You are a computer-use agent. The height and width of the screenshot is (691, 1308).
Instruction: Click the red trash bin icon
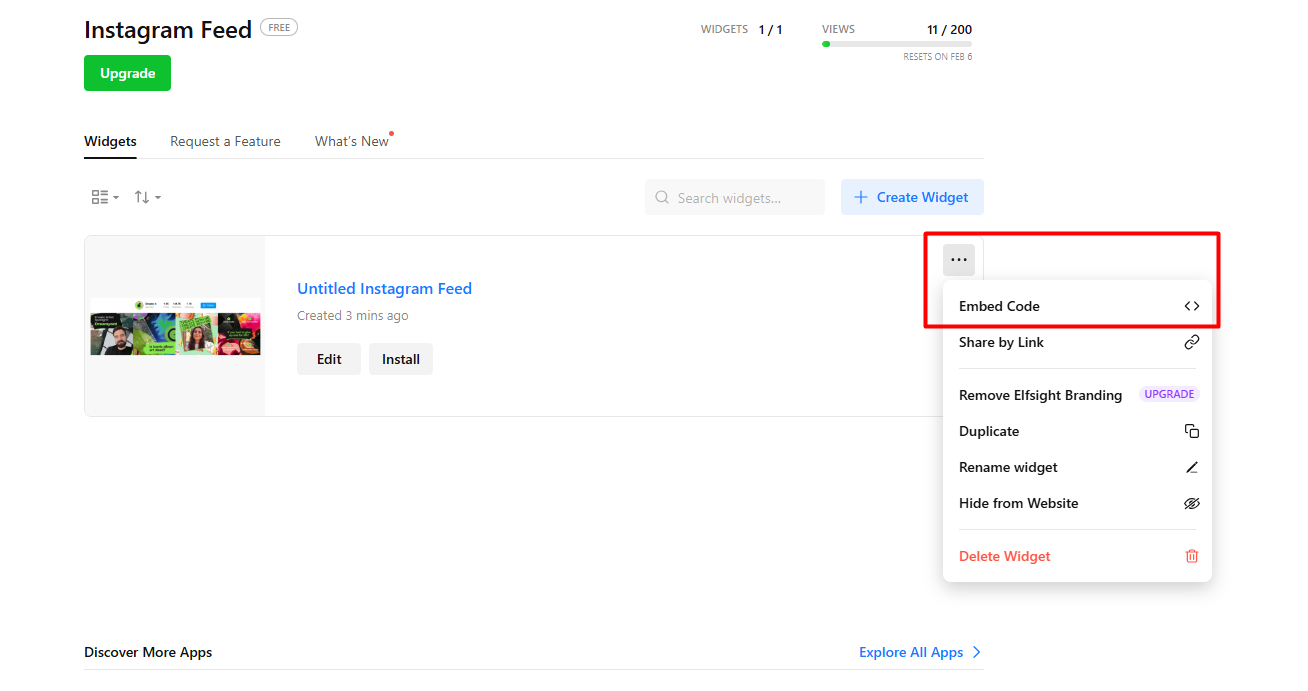(1191, 556)
